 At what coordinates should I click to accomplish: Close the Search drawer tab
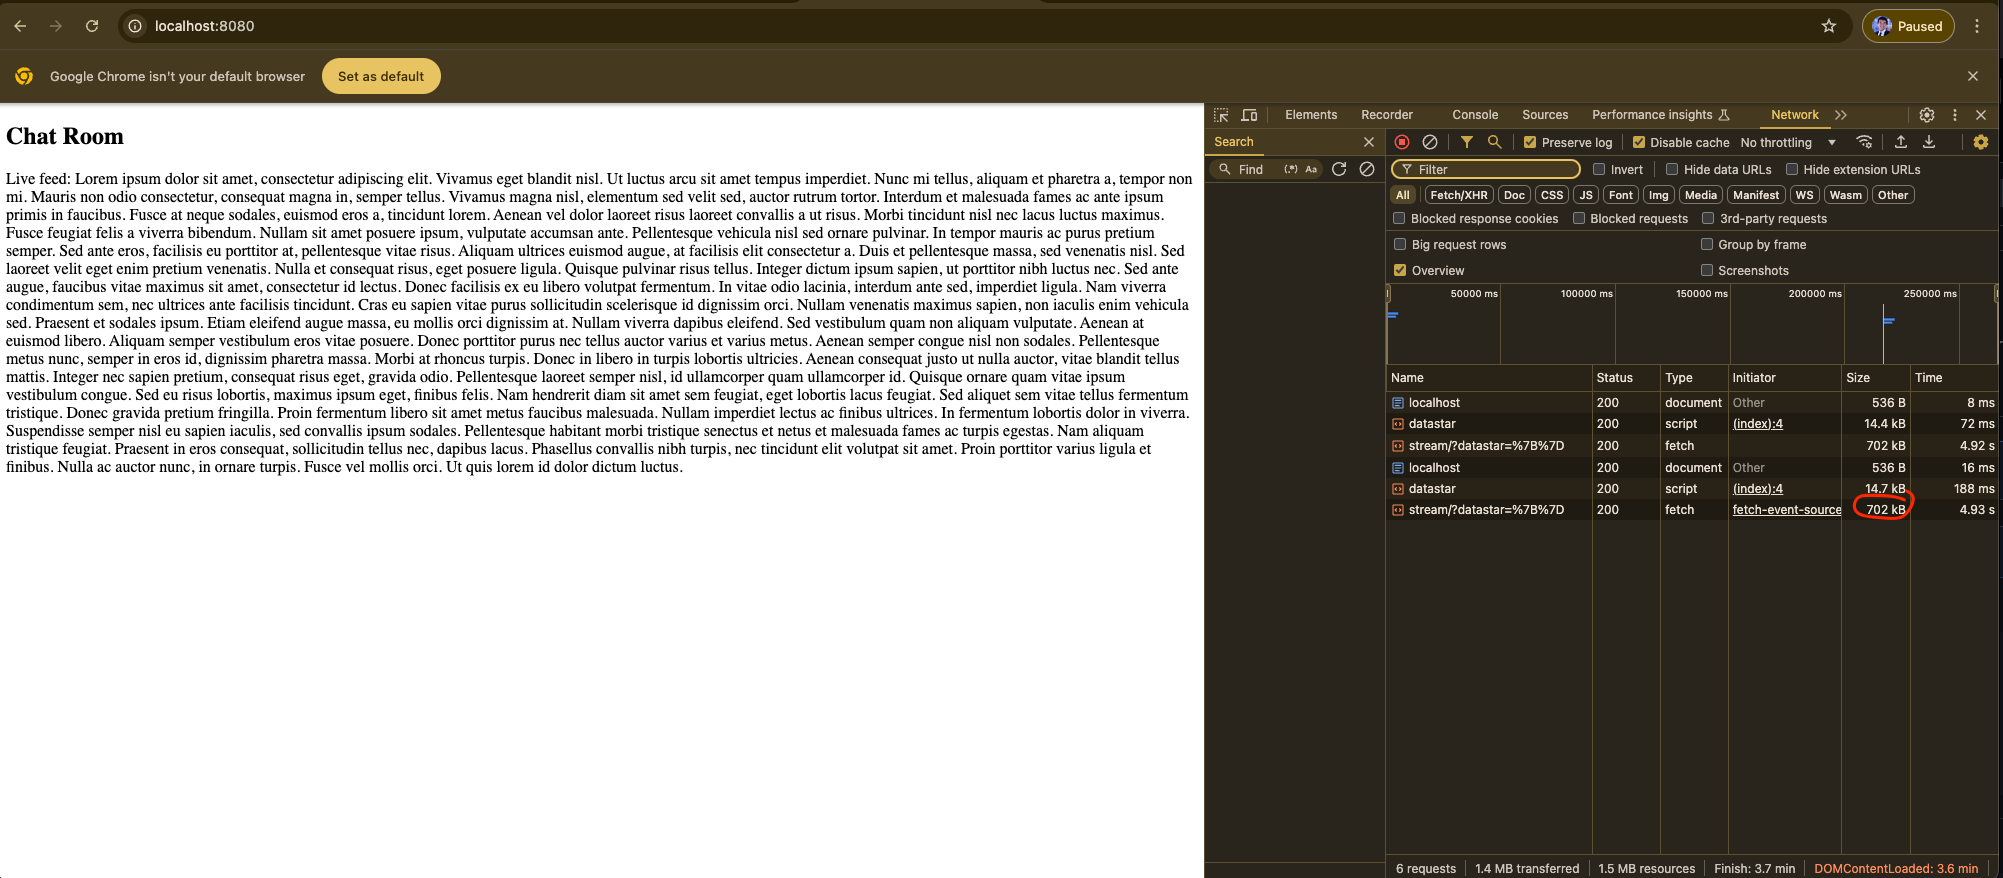pos(1369,142)
